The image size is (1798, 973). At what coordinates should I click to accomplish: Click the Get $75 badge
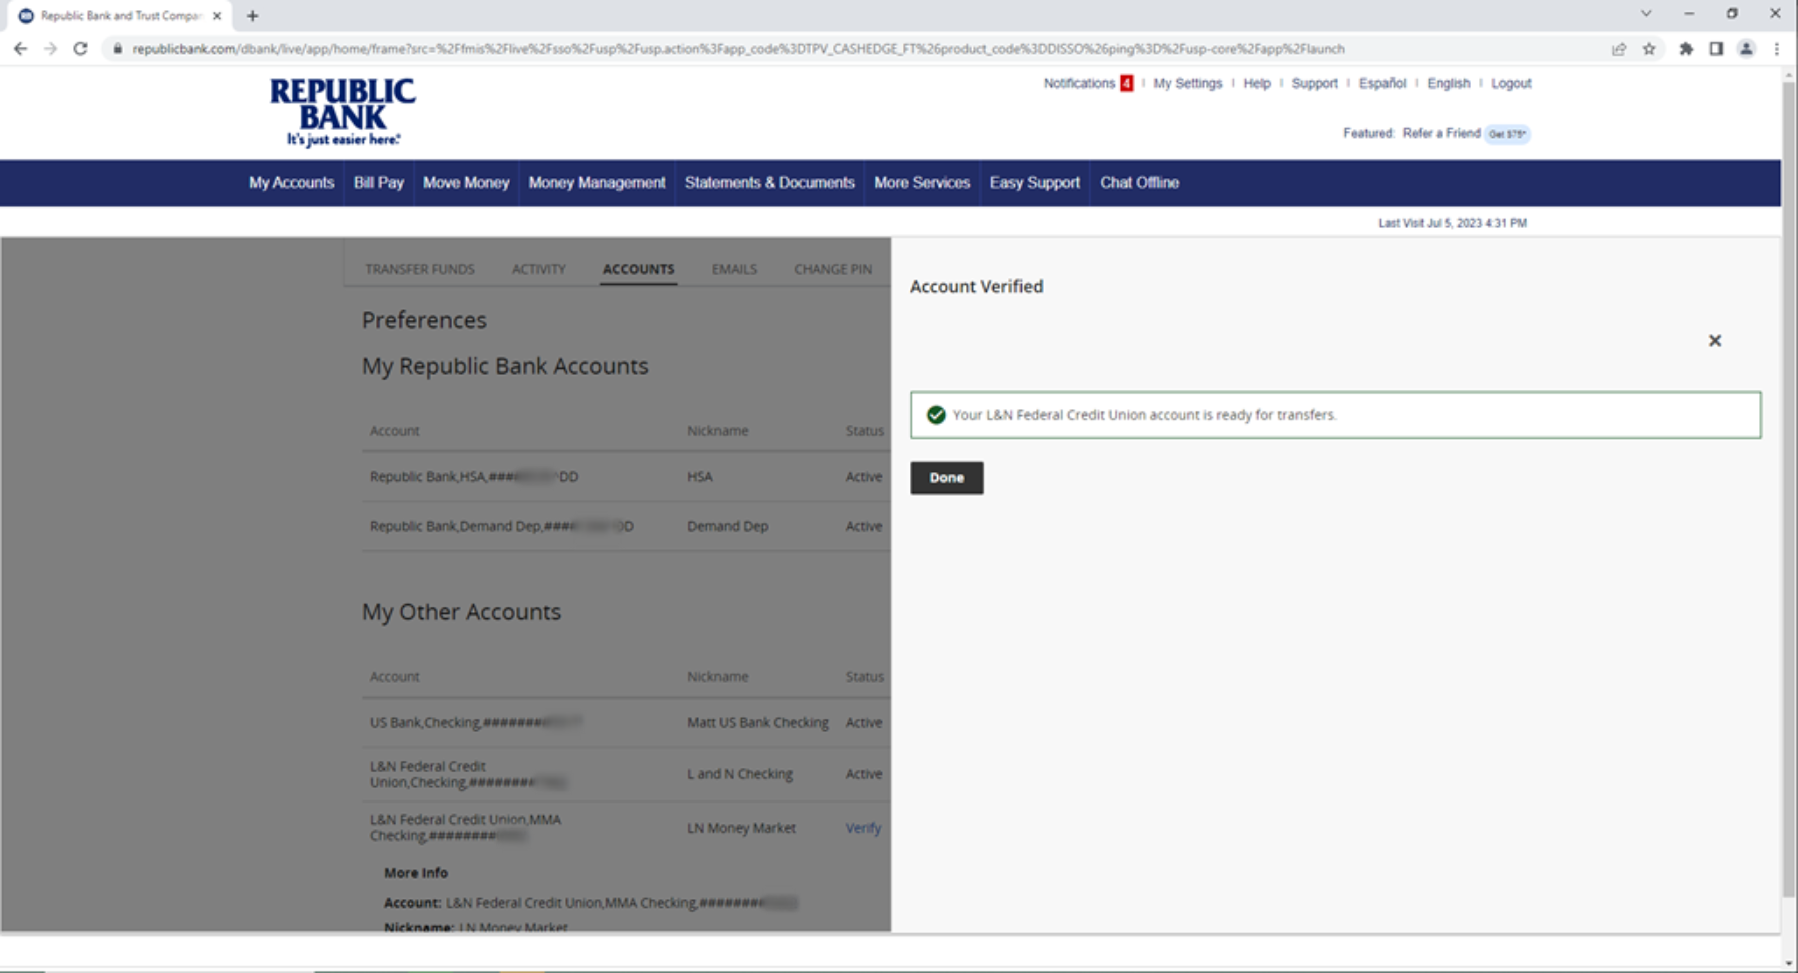1507,134
